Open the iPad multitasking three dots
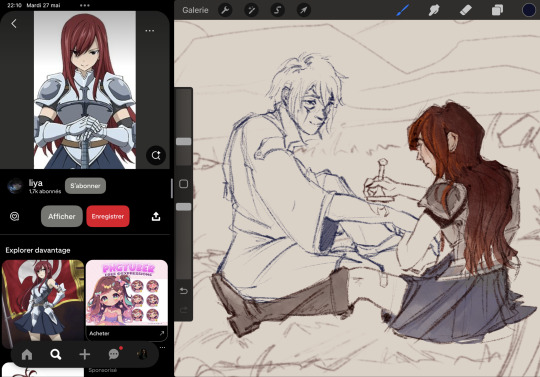Screen dimensions: 540x377 tap(84, 5)
